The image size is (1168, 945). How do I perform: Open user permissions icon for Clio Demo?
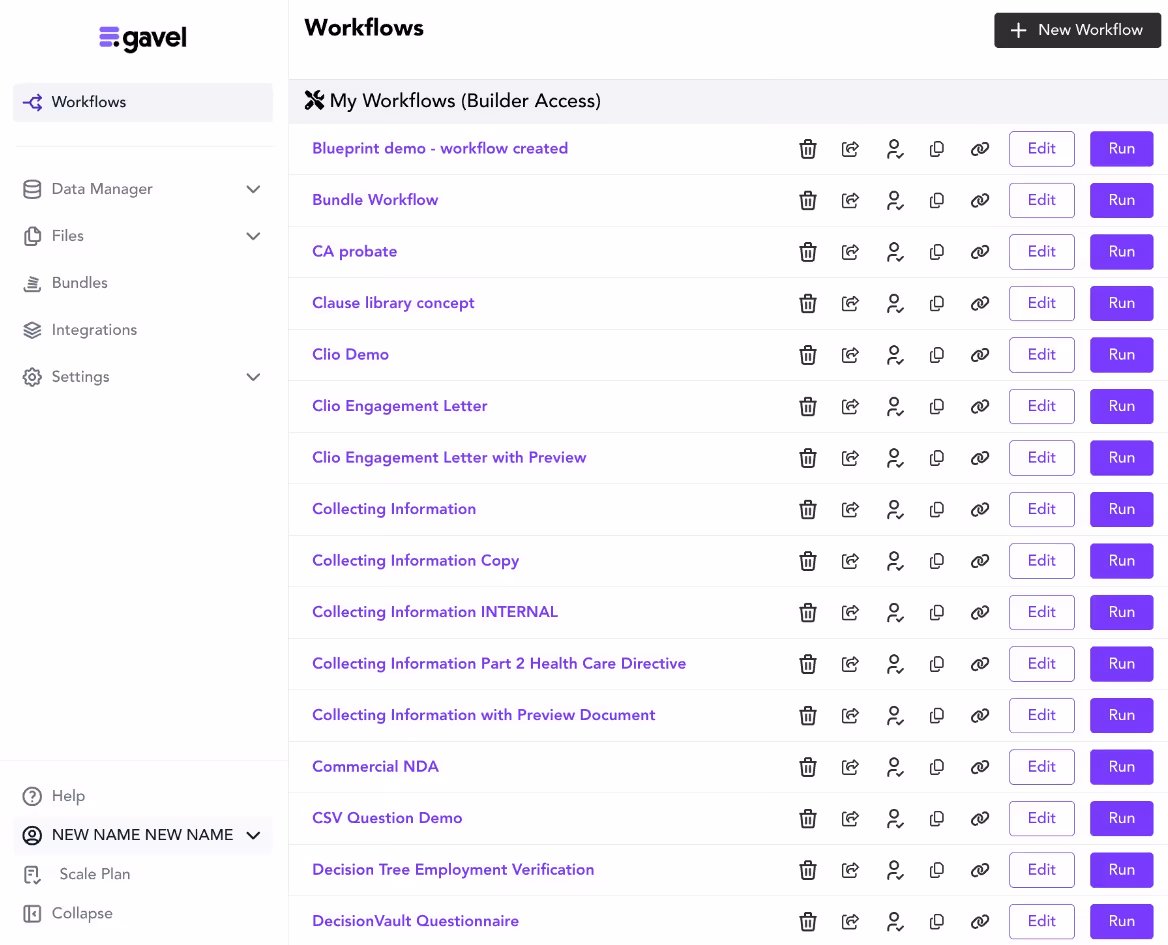tap(895, 355)
